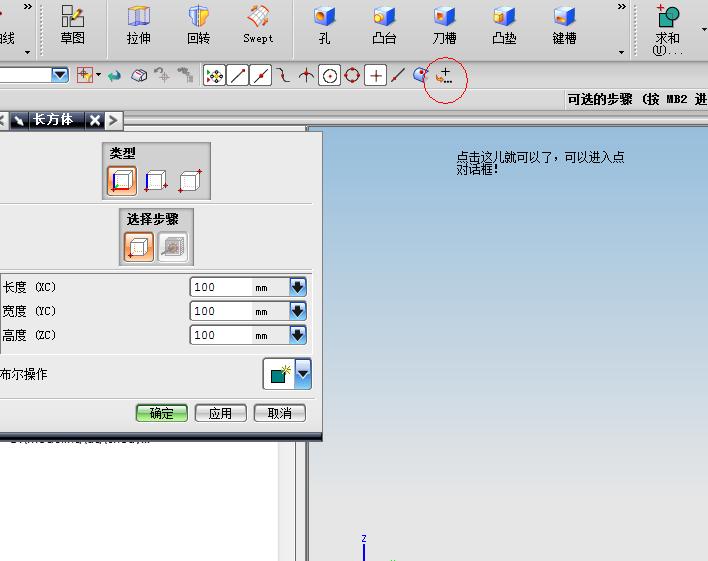Image resolution: width=708 pixels, height=561 pixels.
Task: Toggle point on surface snap
Action: click(420, 75)
